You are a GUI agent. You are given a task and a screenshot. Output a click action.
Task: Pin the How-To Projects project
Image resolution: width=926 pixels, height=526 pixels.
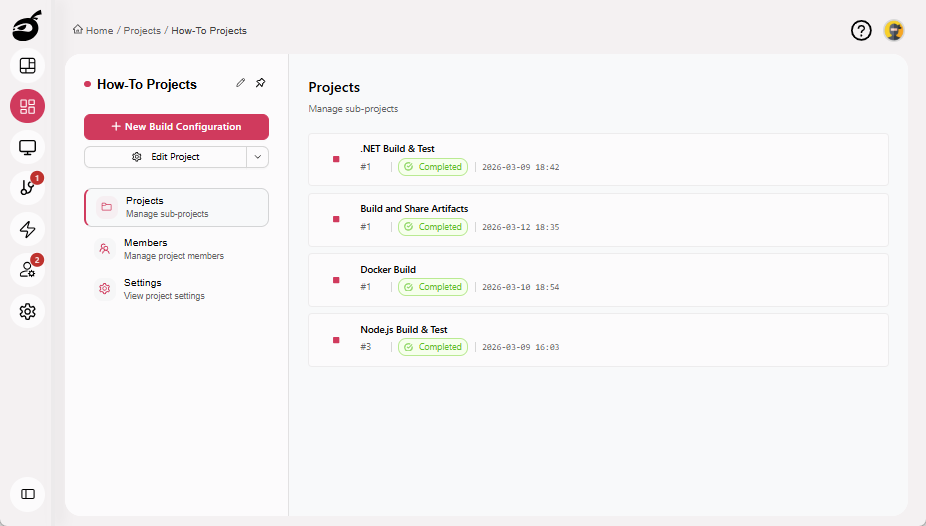pos(260,83)
